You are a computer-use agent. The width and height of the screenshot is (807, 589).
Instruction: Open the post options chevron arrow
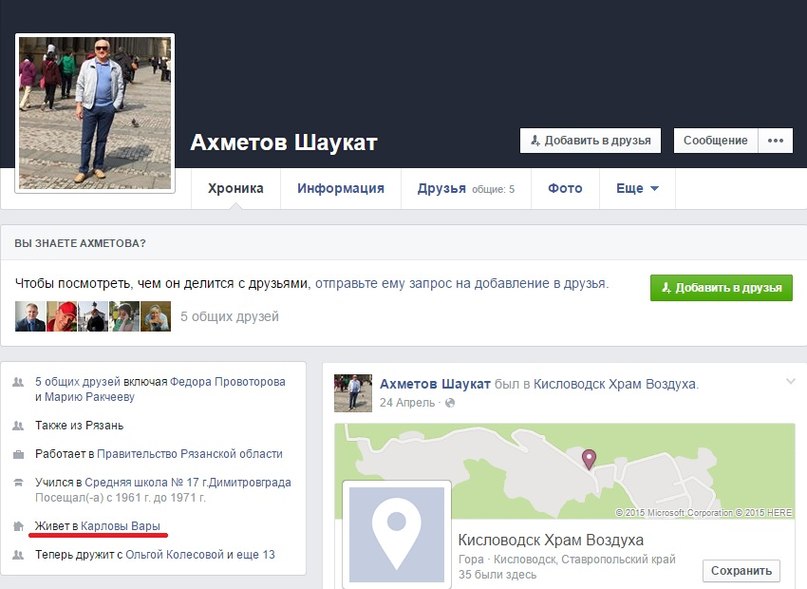pyautogui.click(x=791, y=381)
